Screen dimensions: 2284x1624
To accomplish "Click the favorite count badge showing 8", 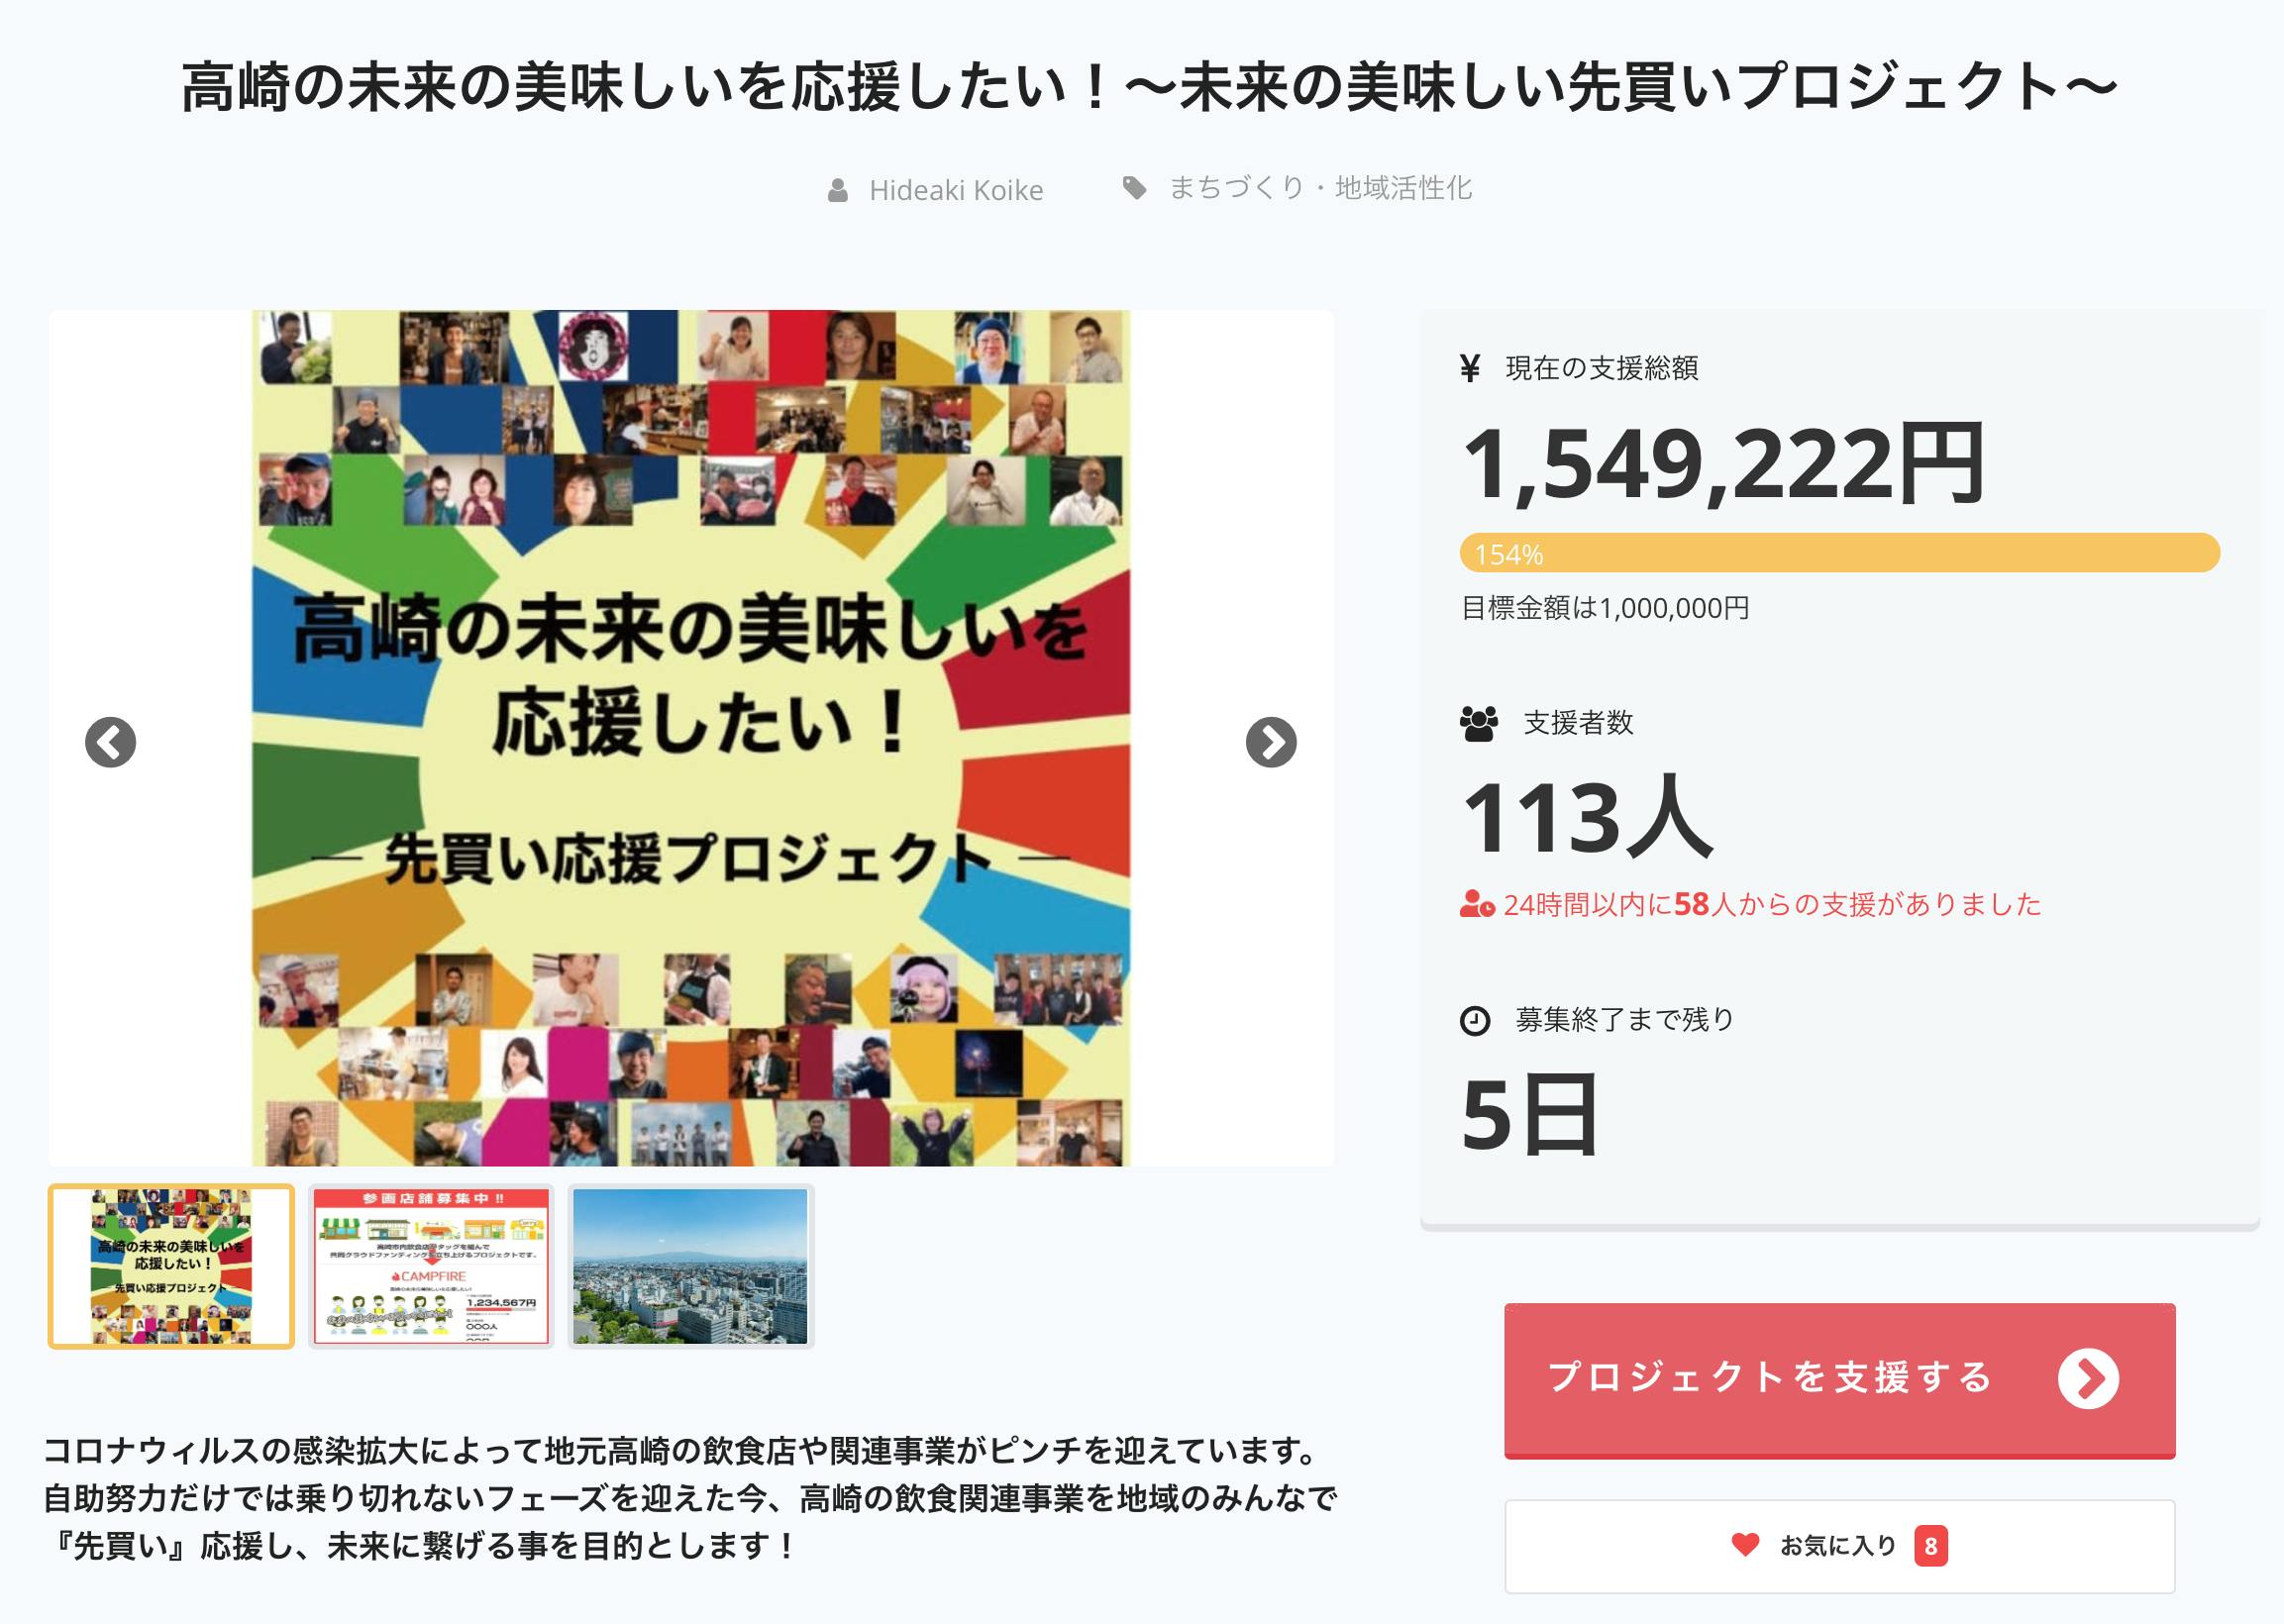I will click(1930, 1546).
